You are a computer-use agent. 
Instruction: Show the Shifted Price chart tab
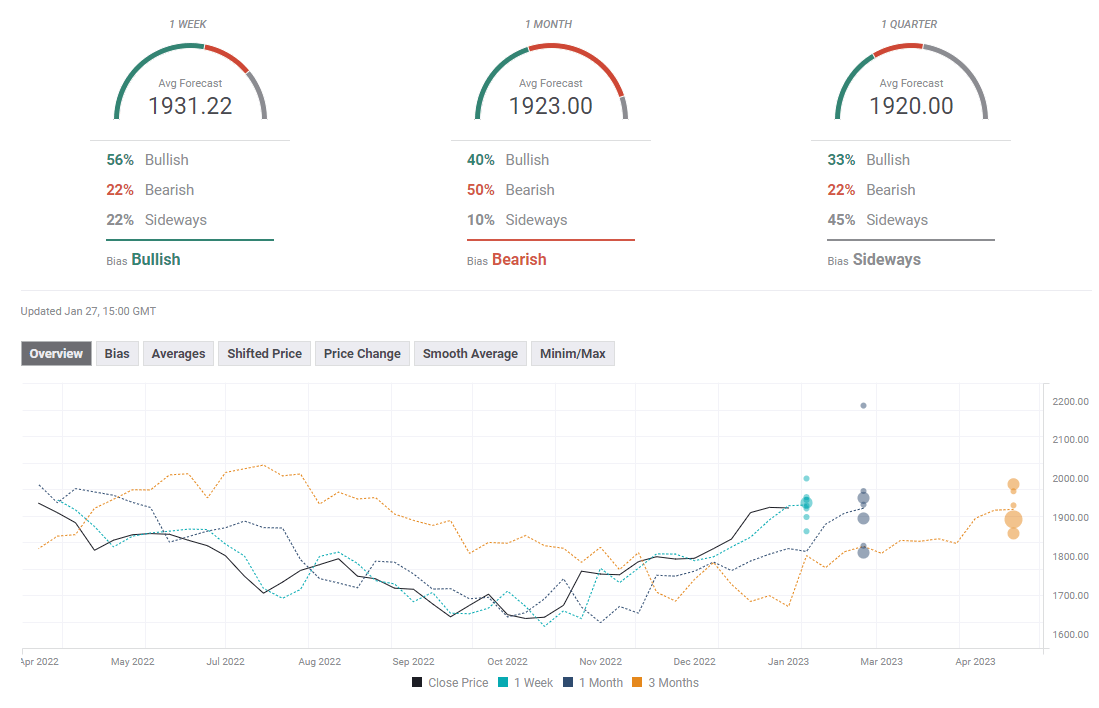264,354
